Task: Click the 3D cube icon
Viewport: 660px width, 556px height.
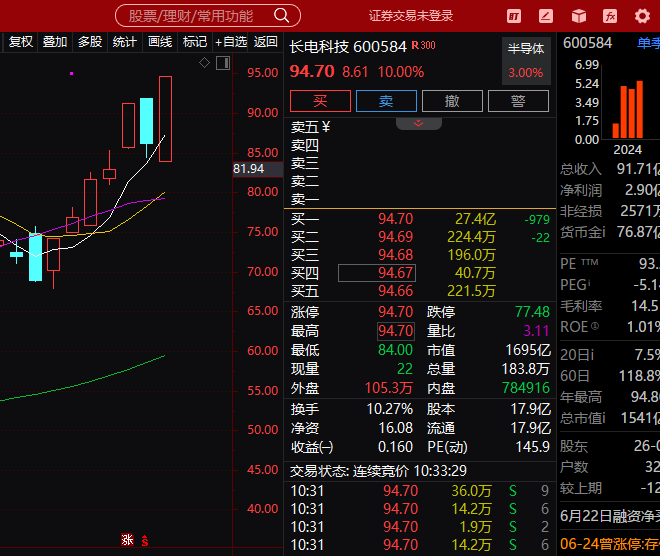Action: pos(579,16)
